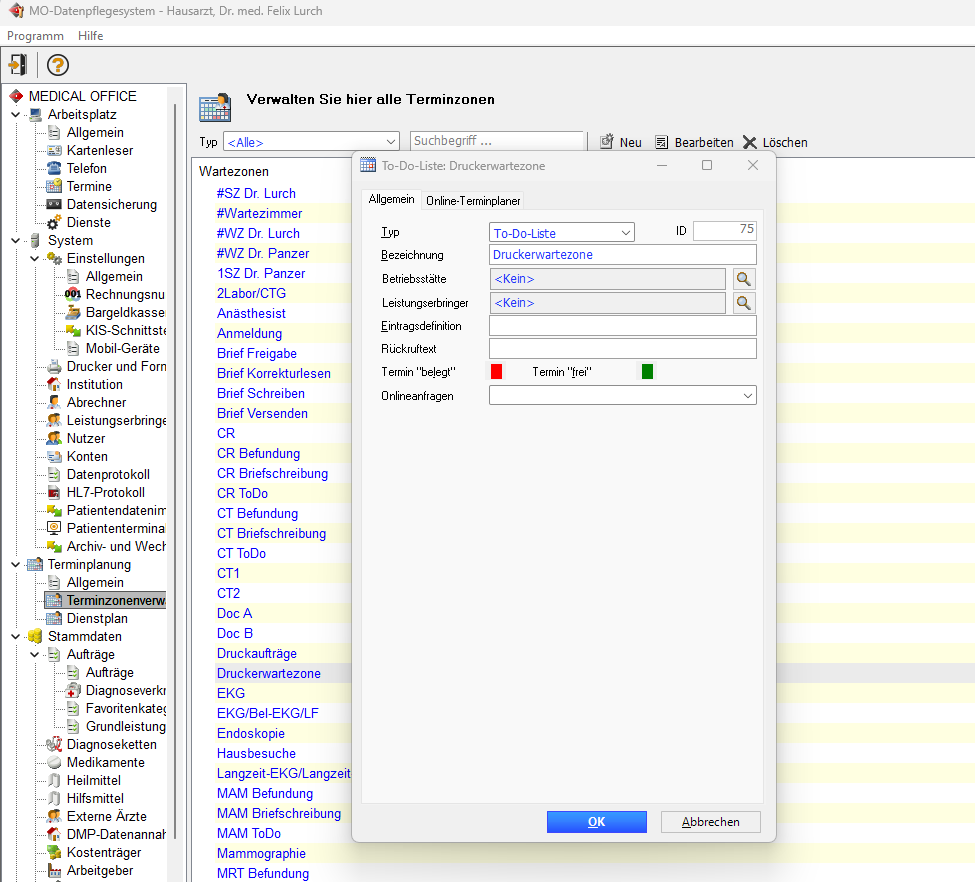Screen dimensions: 975x882
Task: Click the Abbrechen button
Action: [710, 821]
